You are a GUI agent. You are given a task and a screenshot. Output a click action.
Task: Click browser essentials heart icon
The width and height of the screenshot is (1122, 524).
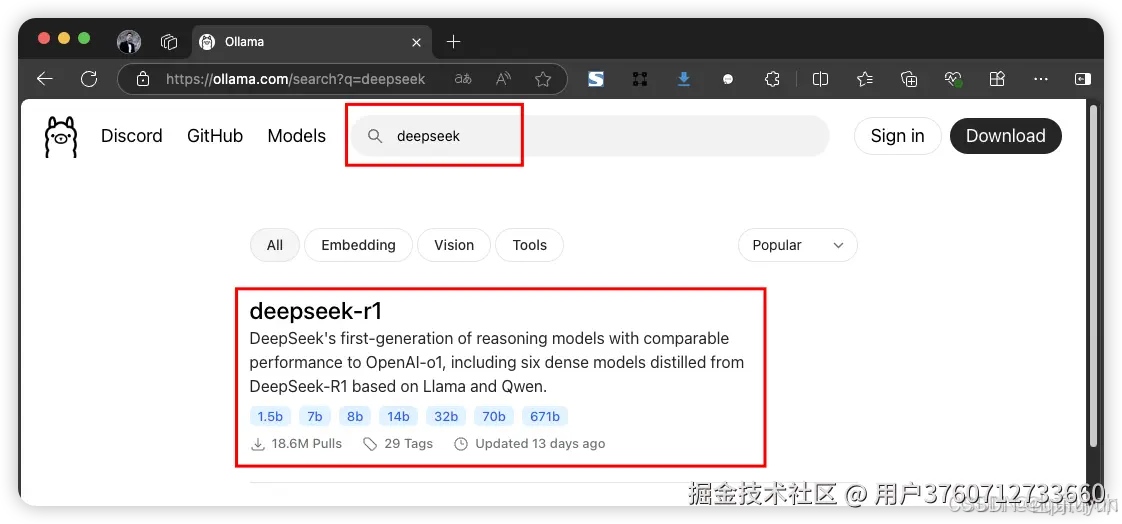click(x=953, y=79)
